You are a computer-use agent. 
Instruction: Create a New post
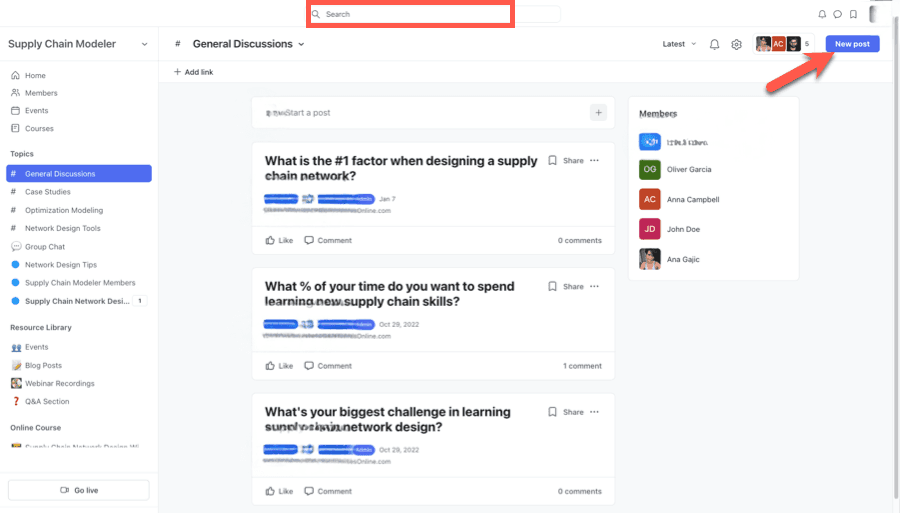(x=852, y=44)
